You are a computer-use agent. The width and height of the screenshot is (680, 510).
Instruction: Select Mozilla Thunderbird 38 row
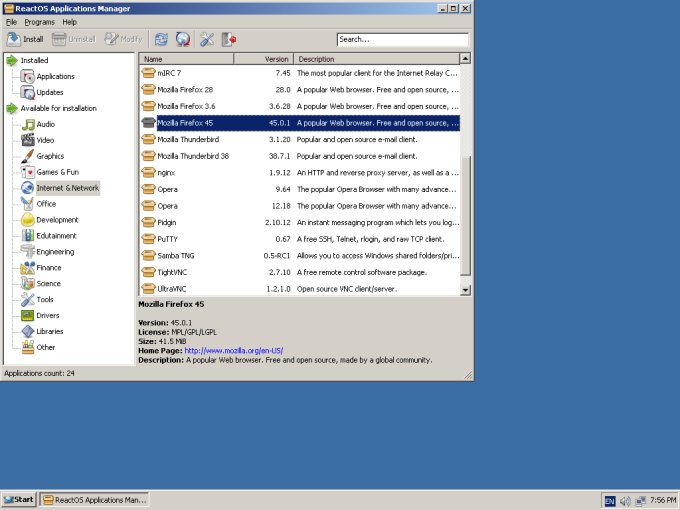(x=300, y=156)
